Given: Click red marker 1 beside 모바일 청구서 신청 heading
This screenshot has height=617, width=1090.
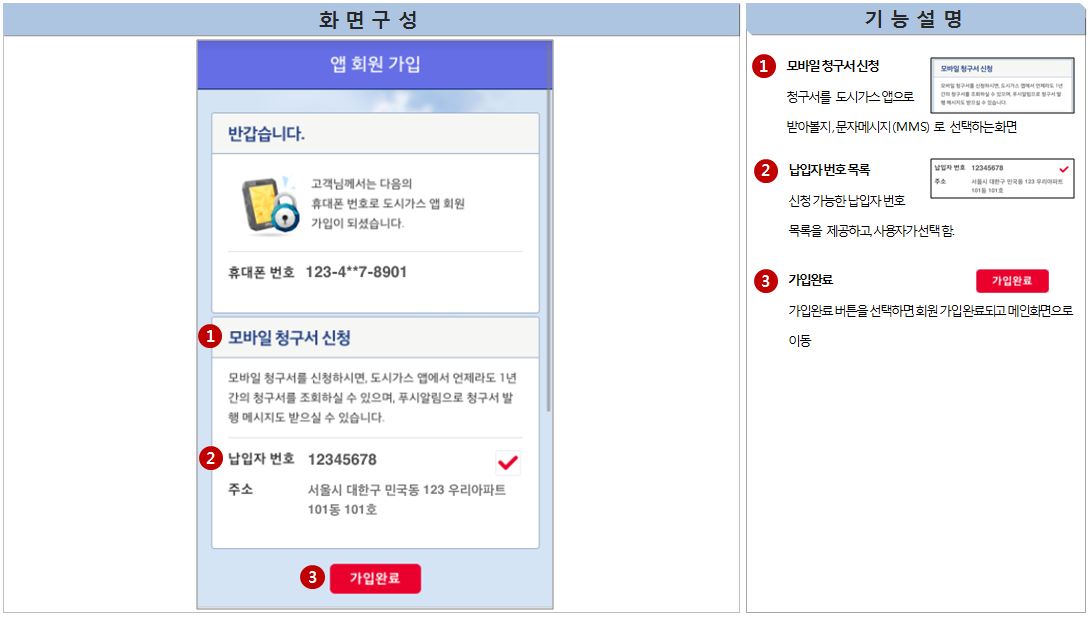Looking at the screenshot, I should pos(209,337).
